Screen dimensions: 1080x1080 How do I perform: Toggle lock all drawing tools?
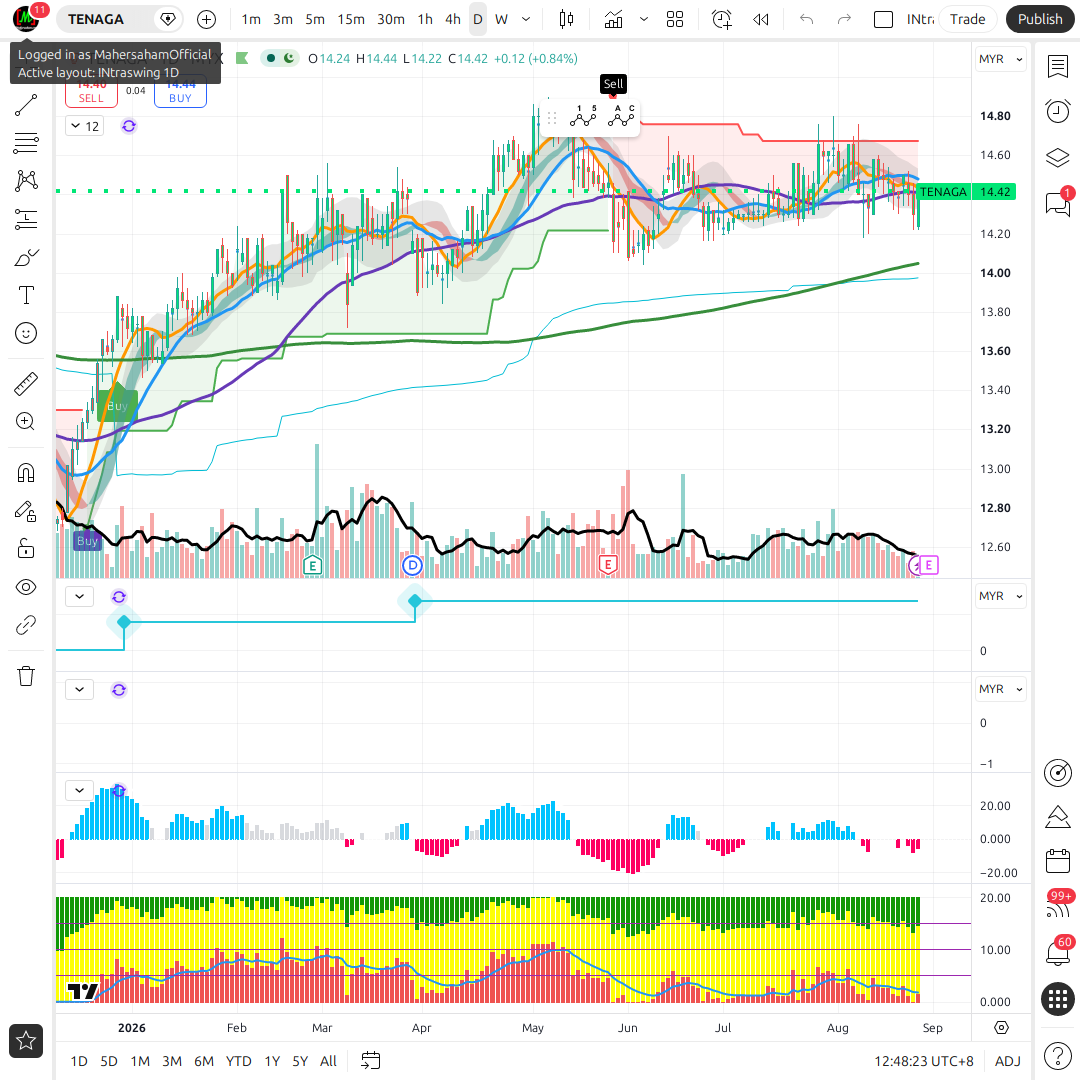[26, 549]
